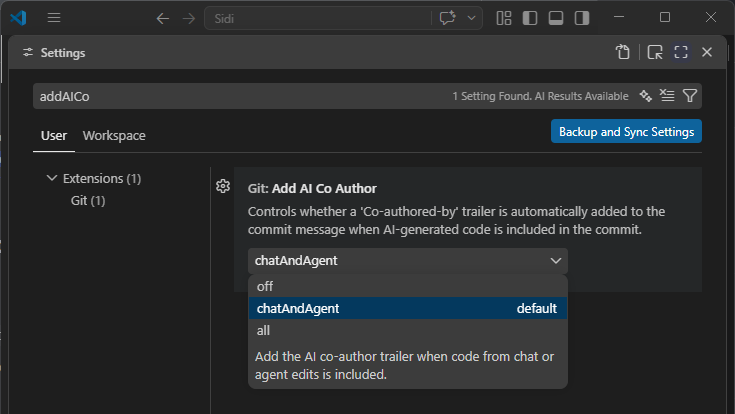Image resolution: width=735 pixels, height=414 pixels.
Task: Toggle the bottom panel visibility
Action: pos(556,18)
